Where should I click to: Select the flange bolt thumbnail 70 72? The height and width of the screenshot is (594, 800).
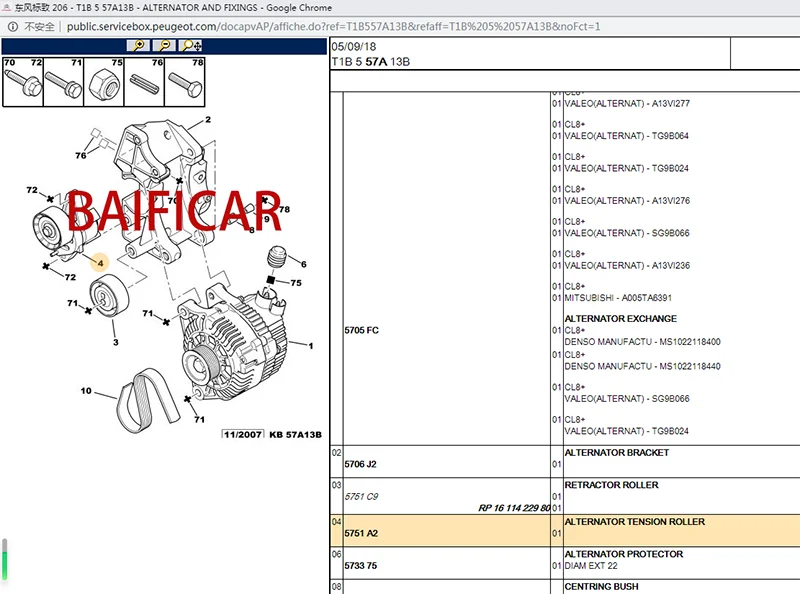point(23,82)
